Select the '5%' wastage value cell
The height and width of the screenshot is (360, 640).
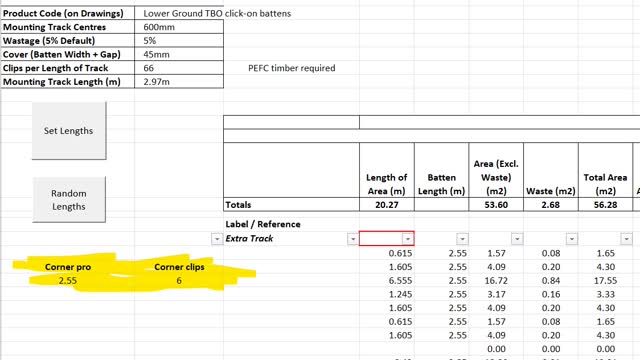[179, 41]
